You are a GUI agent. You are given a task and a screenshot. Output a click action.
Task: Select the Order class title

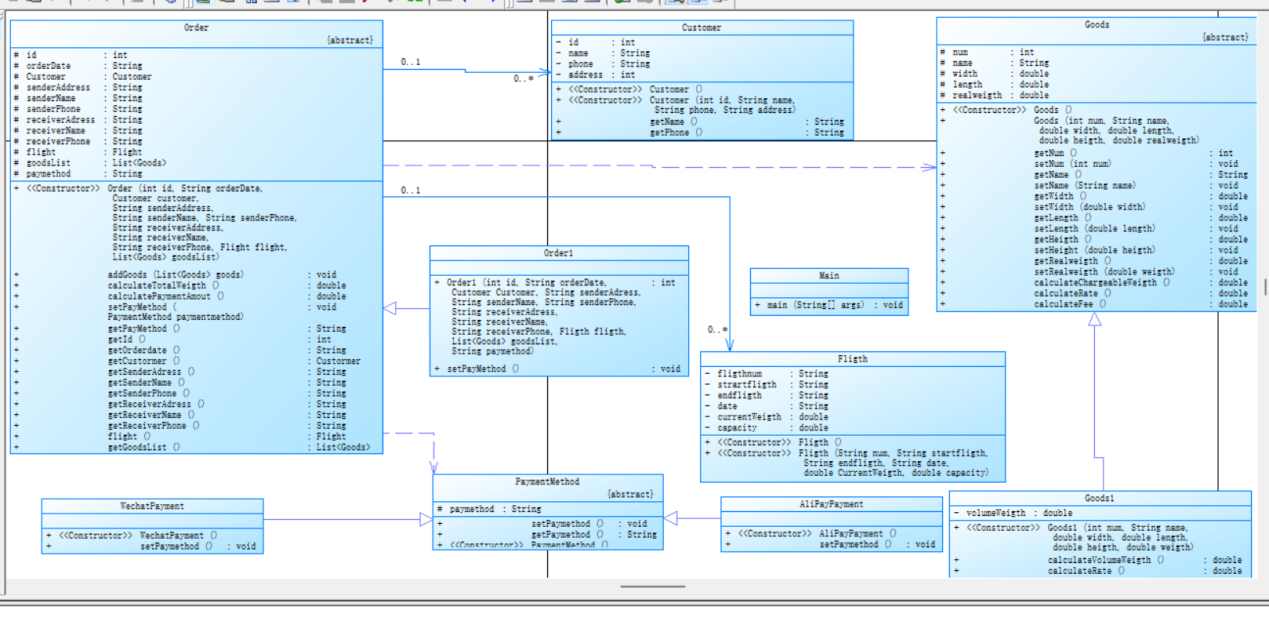click(x=196, y=28)
